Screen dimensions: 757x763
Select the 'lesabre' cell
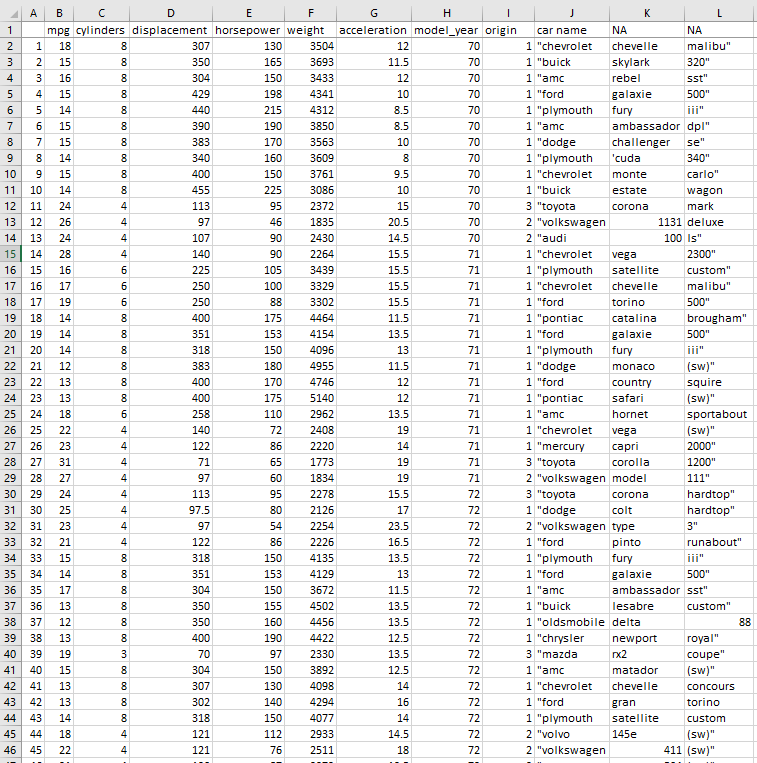(x=647, y=606)
